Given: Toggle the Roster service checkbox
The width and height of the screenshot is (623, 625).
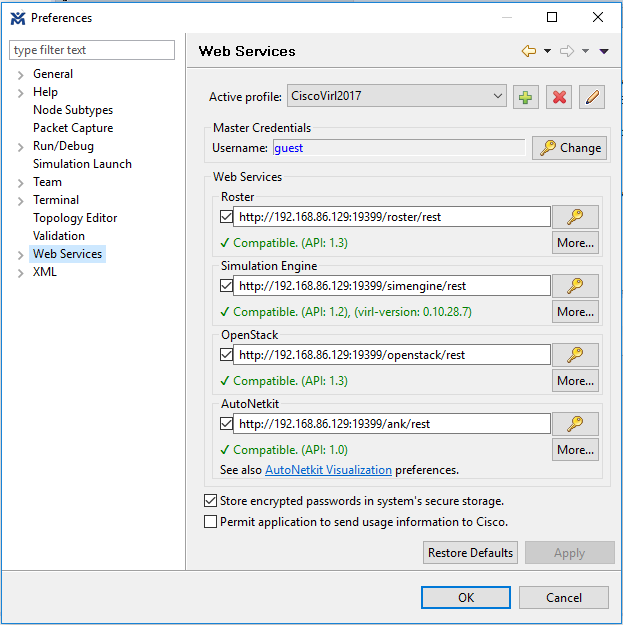Looking at the screenshot, I should tap(226, 217).
